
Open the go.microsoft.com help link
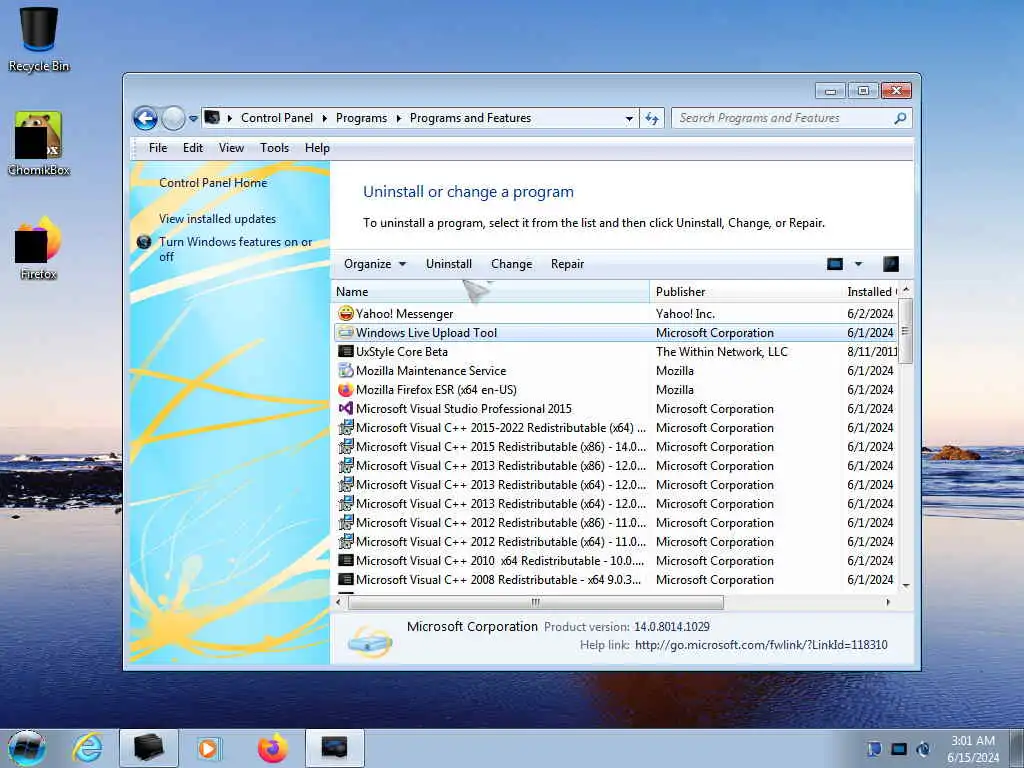pos(761,645)
